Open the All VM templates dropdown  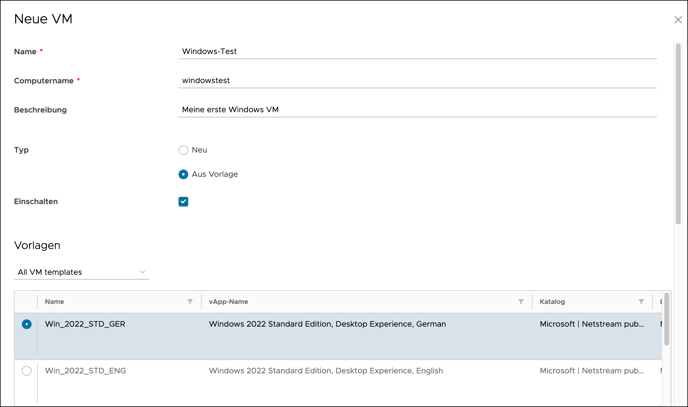[x=81, y=272]
